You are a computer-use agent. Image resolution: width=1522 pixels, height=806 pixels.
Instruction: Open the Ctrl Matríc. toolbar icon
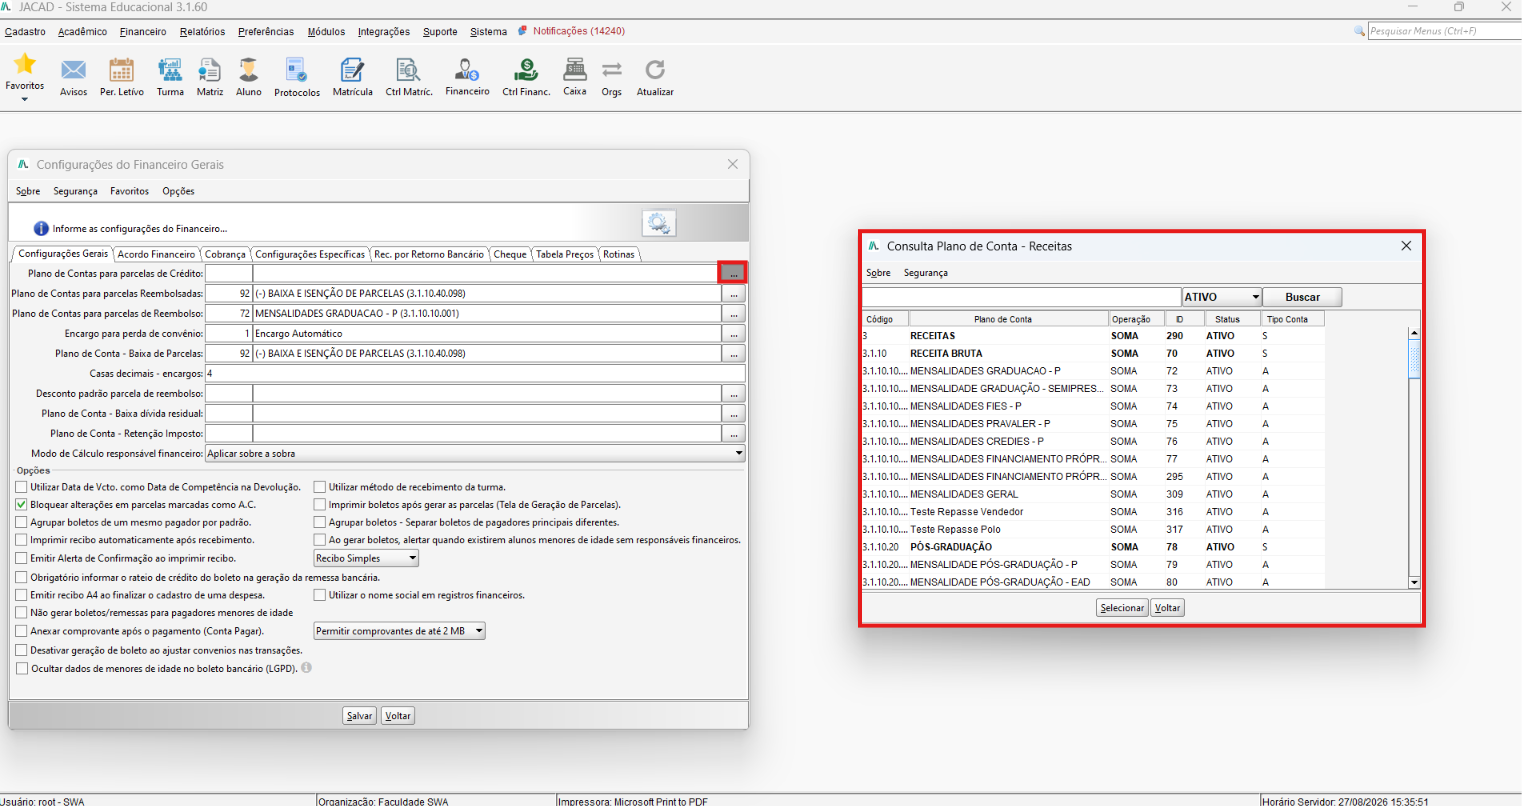[x=408, y=70]
